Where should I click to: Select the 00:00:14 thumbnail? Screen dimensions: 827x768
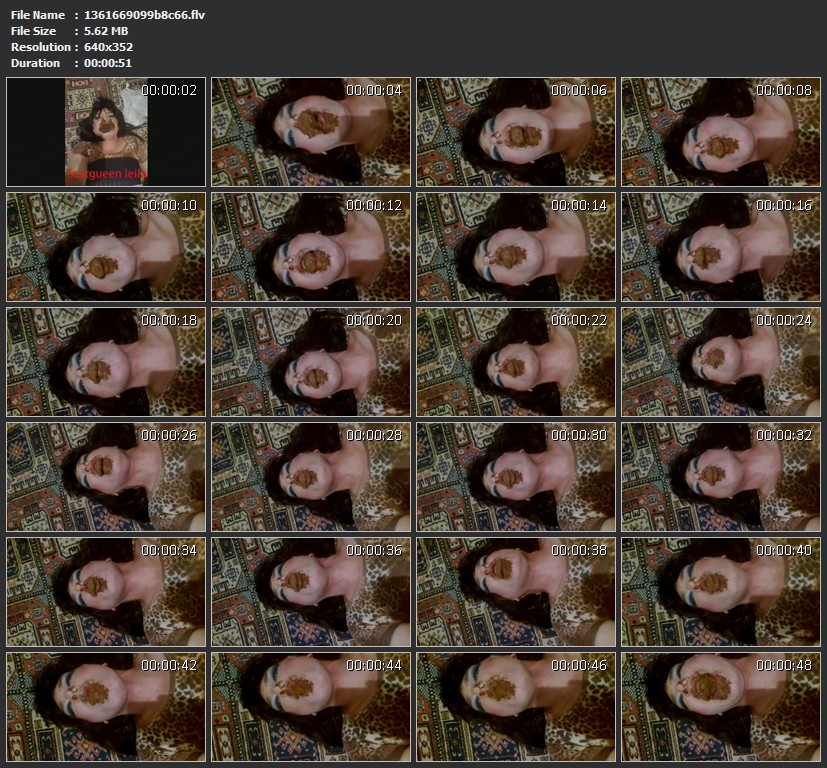(515, 247)
